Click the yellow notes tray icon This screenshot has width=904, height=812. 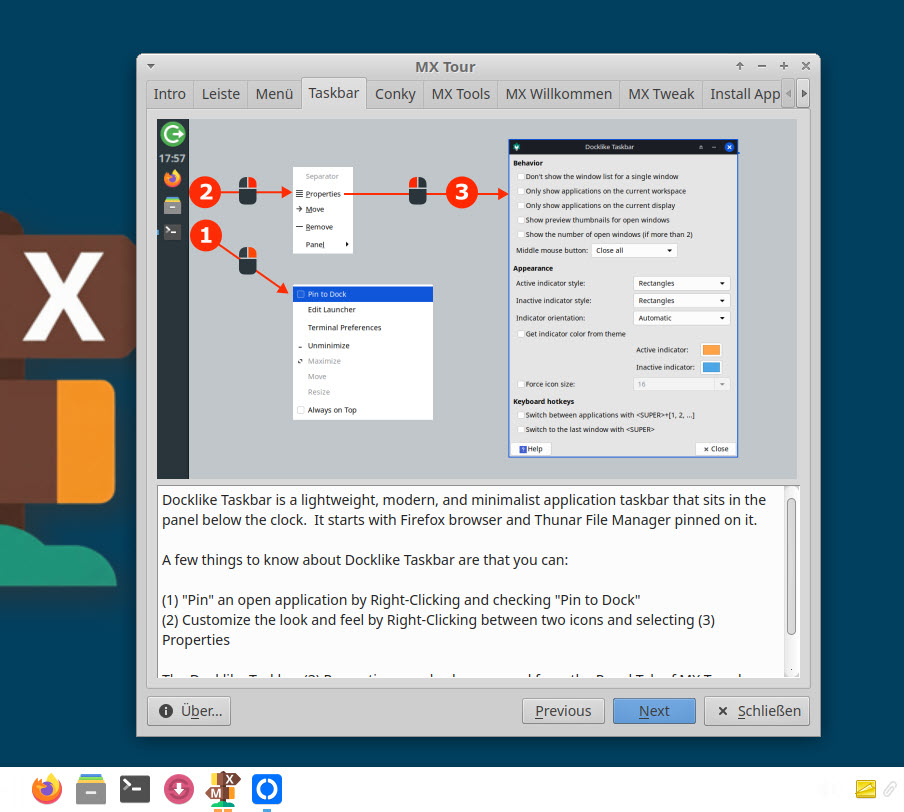coord(865,789)
